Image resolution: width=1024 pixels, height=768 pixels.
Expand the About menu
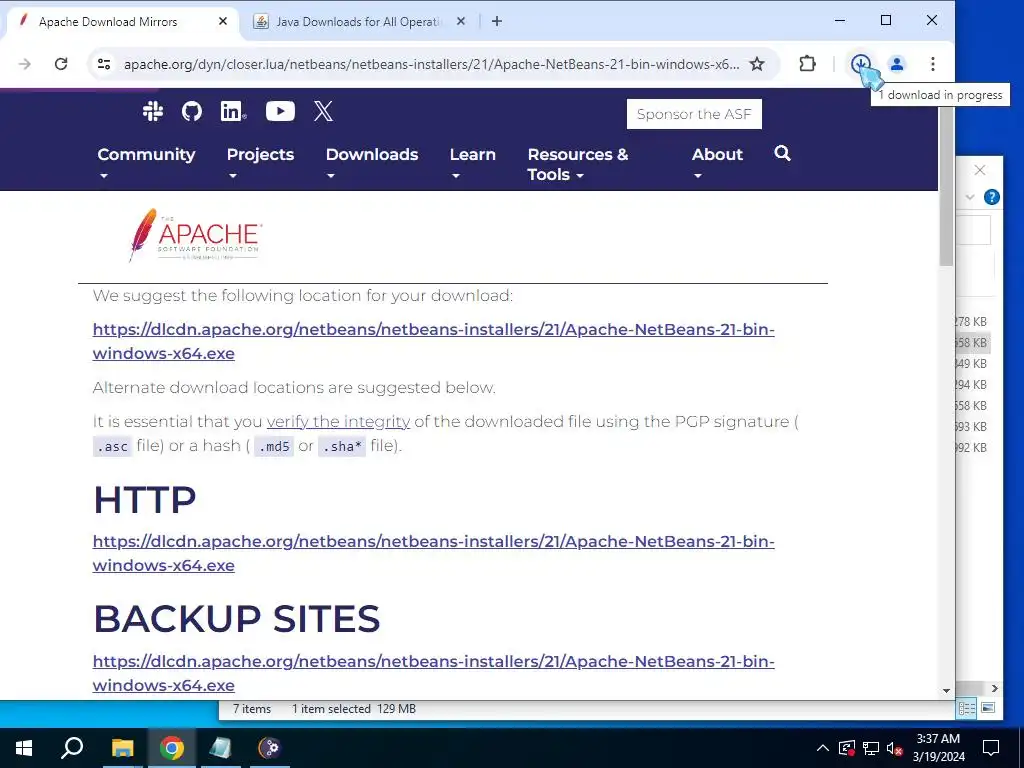coord(717,162)
